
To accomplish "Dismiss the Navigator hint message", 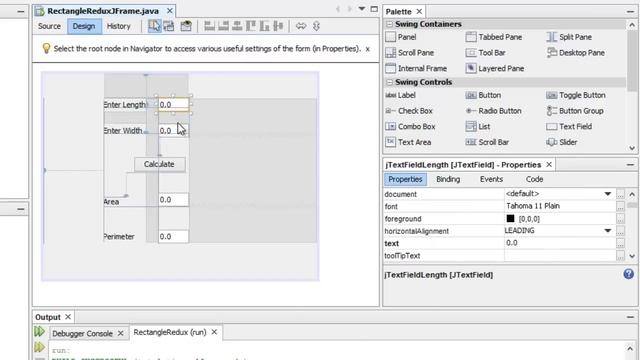I will pyautogui.click(x=367, y=49).
